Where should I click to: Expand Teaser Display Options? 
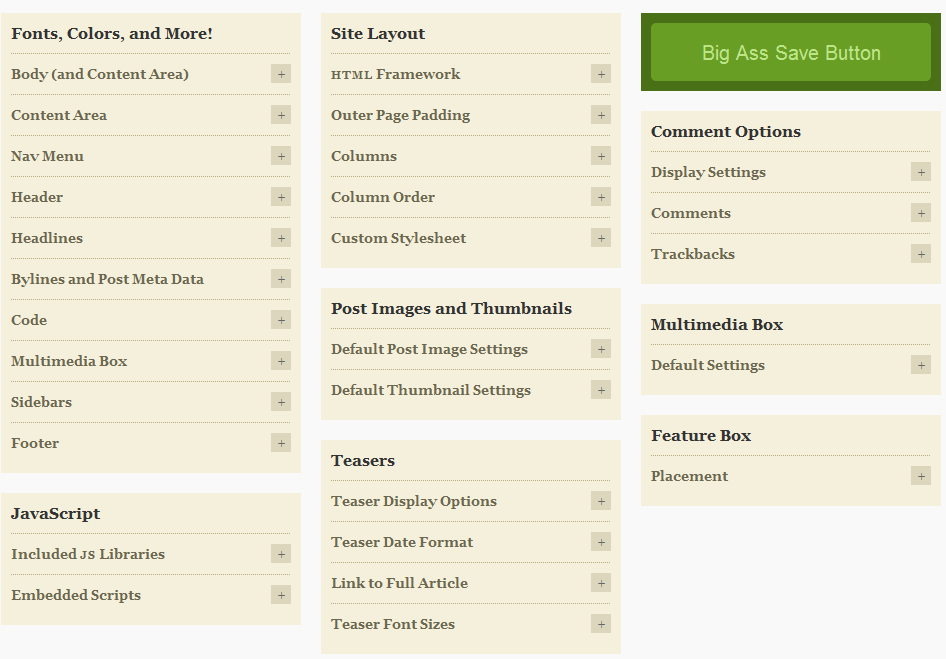tap(471, 501)
